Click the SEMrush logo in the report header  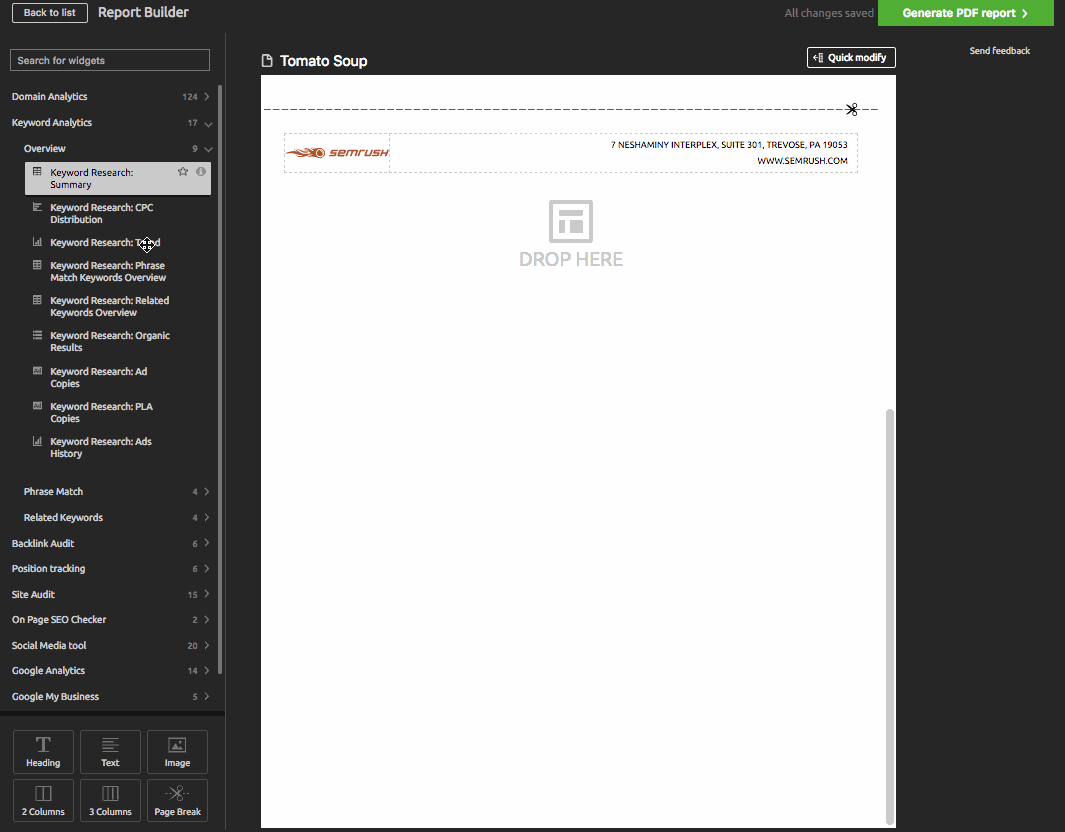tap(337, 153)
